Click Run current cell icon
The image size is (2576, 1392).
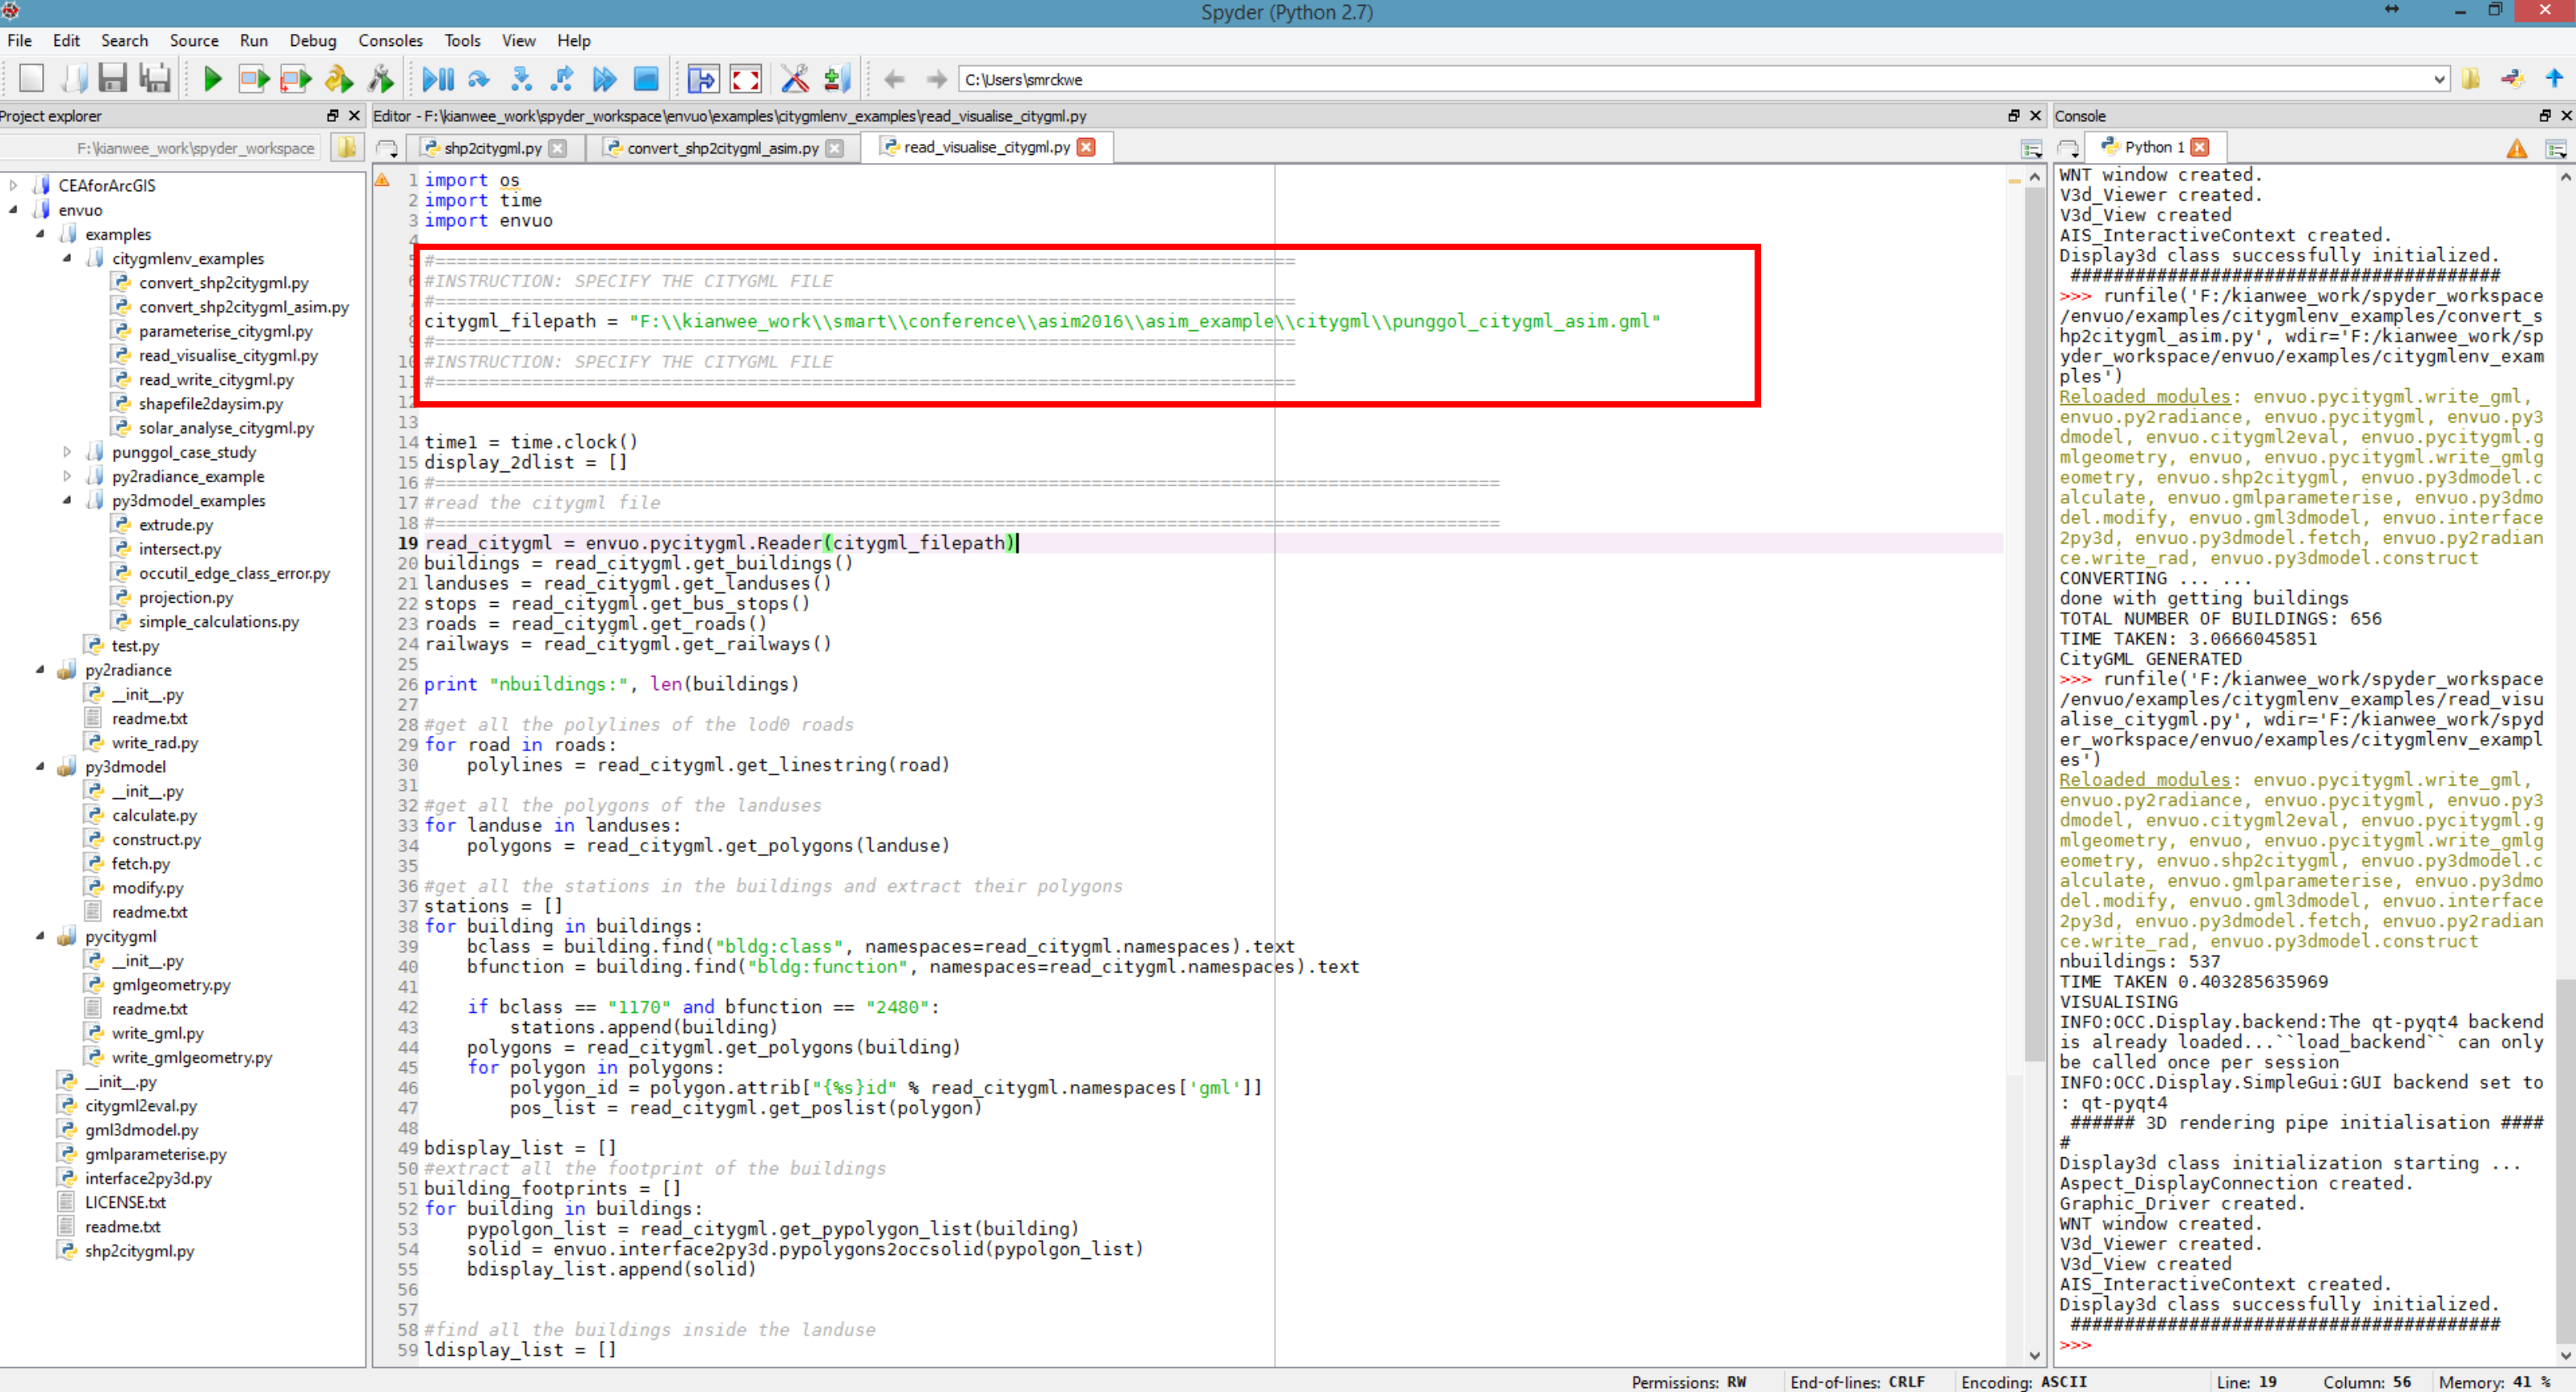[254, 79]
